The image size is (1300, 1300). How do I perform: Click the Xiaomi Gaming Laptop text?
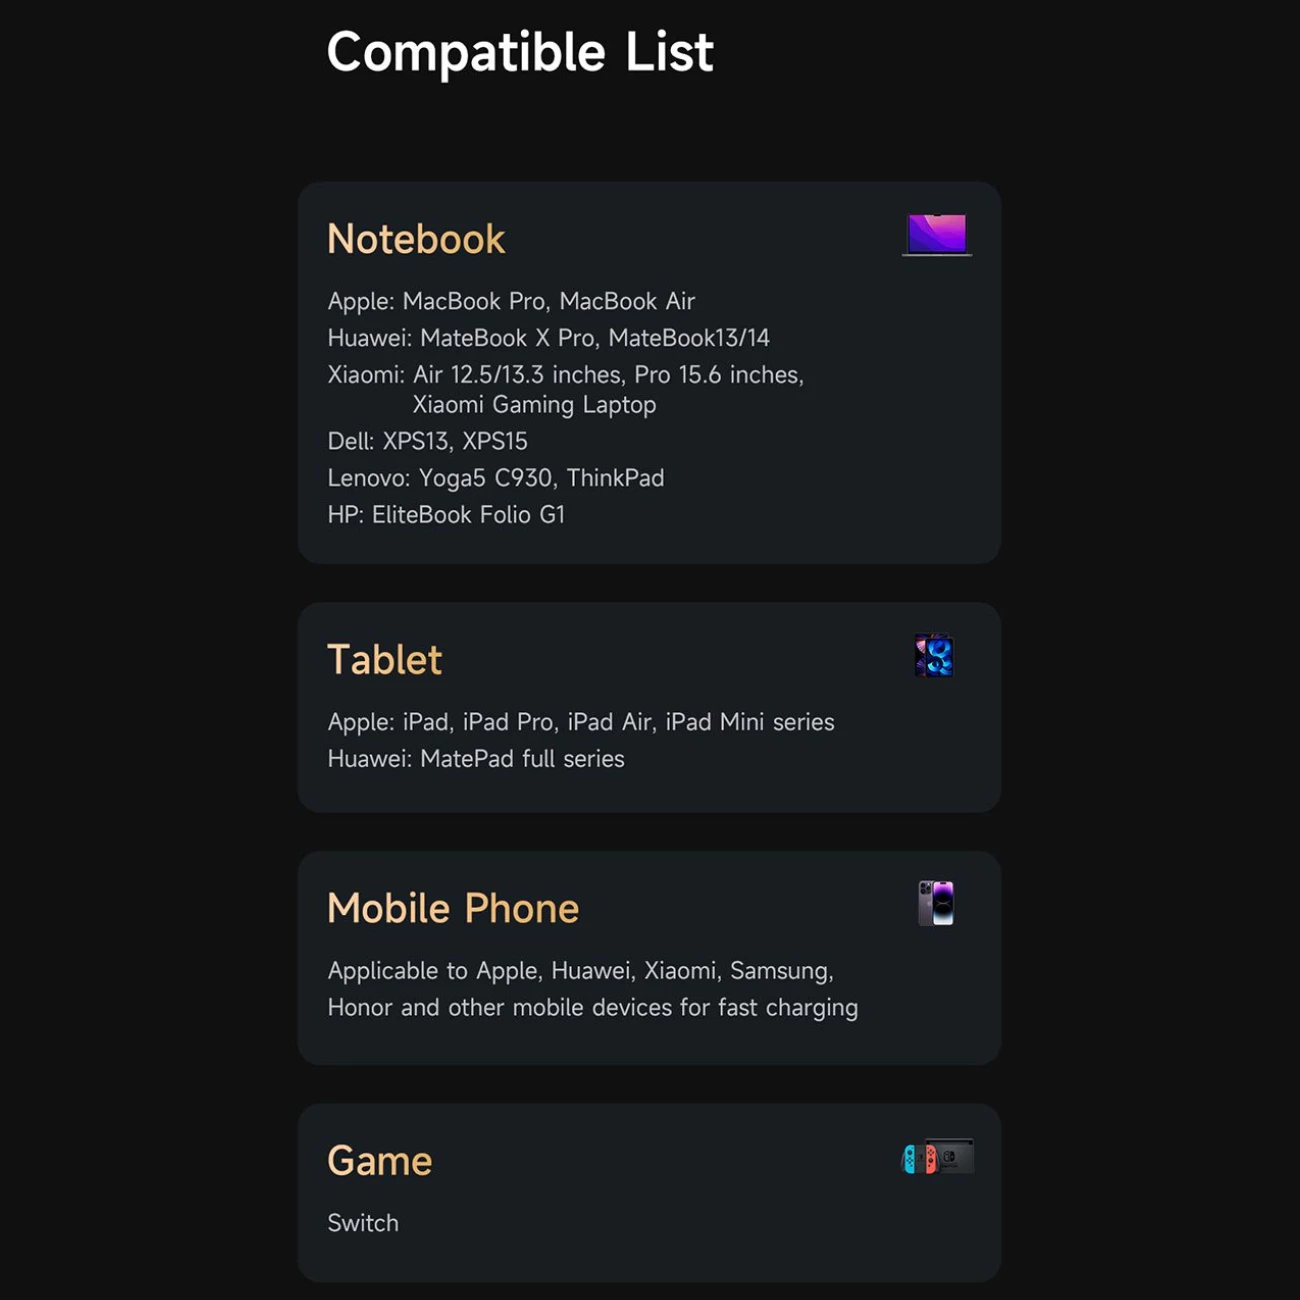[534, 405]
